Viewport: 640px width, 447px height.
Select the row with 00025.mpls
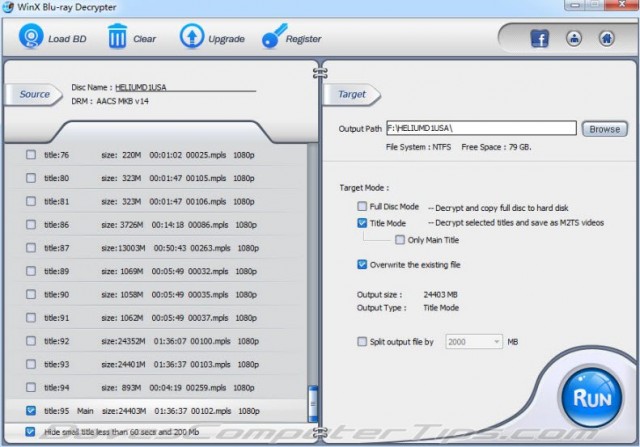click(x=157, y=155)
